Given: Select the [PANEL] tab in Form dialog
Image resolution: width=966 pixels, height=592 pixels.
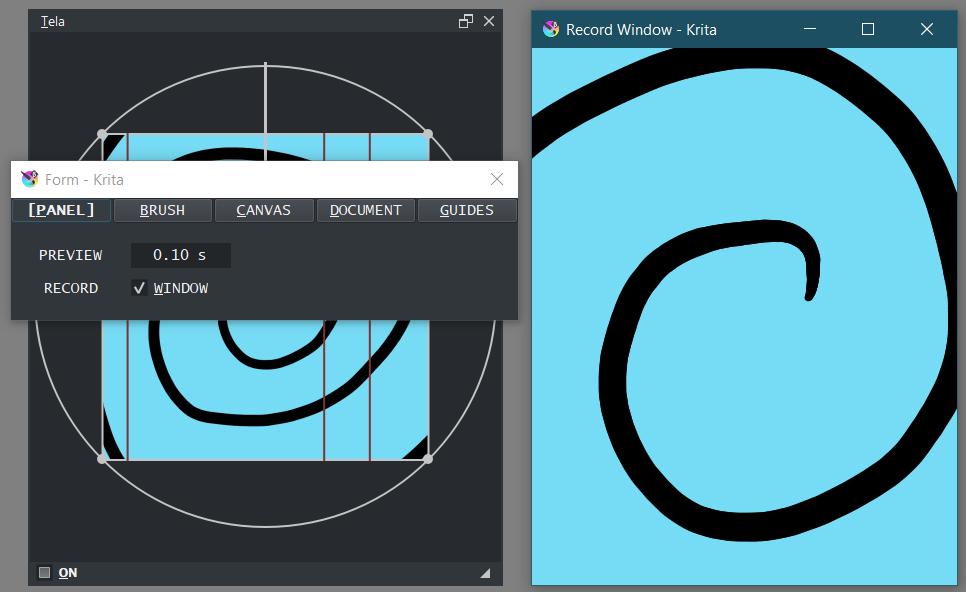Looking at the screenshot, I should coord(62,210).
